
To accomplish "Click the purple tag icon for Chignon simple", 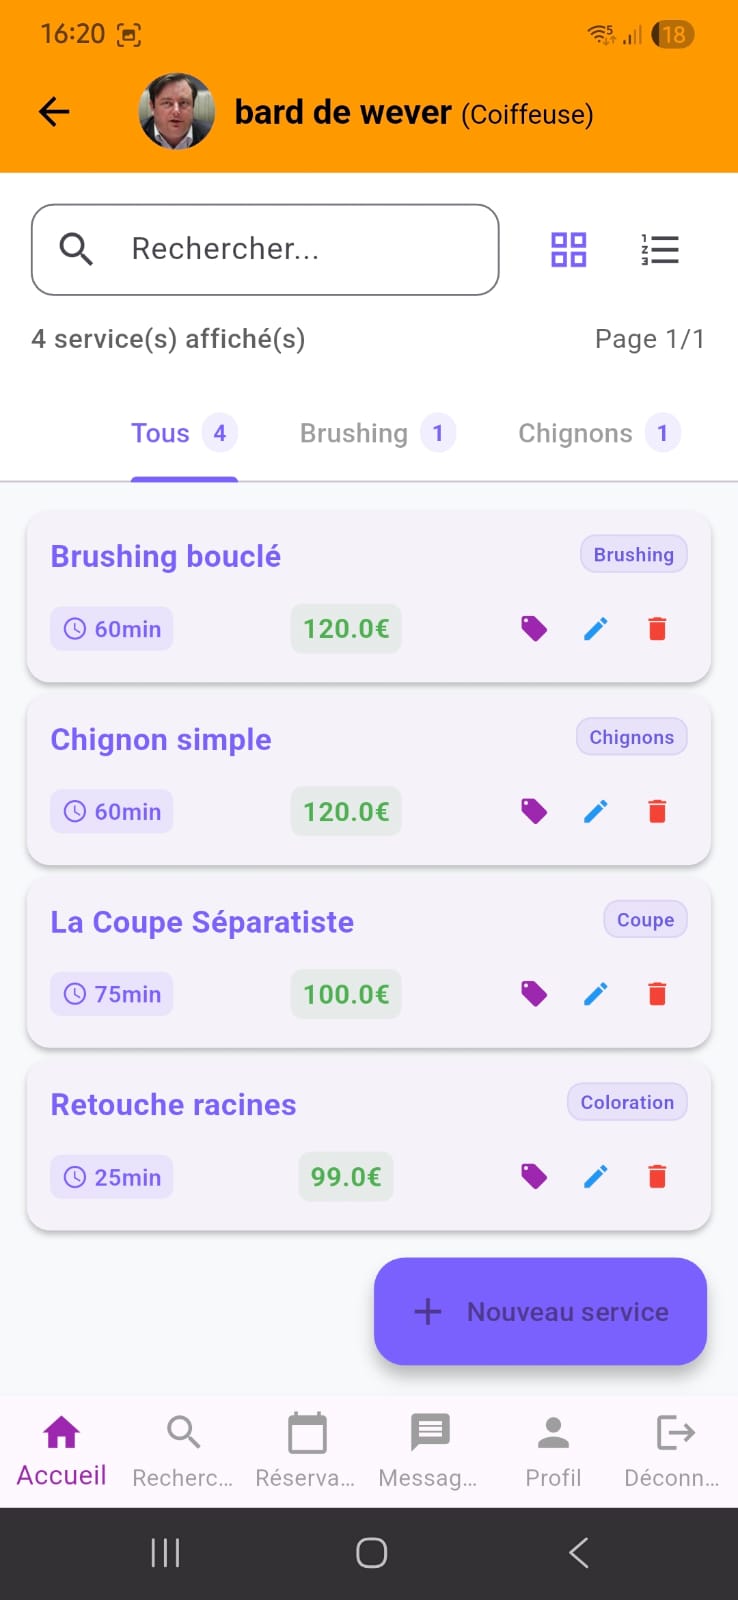I will tap(534, 811).
